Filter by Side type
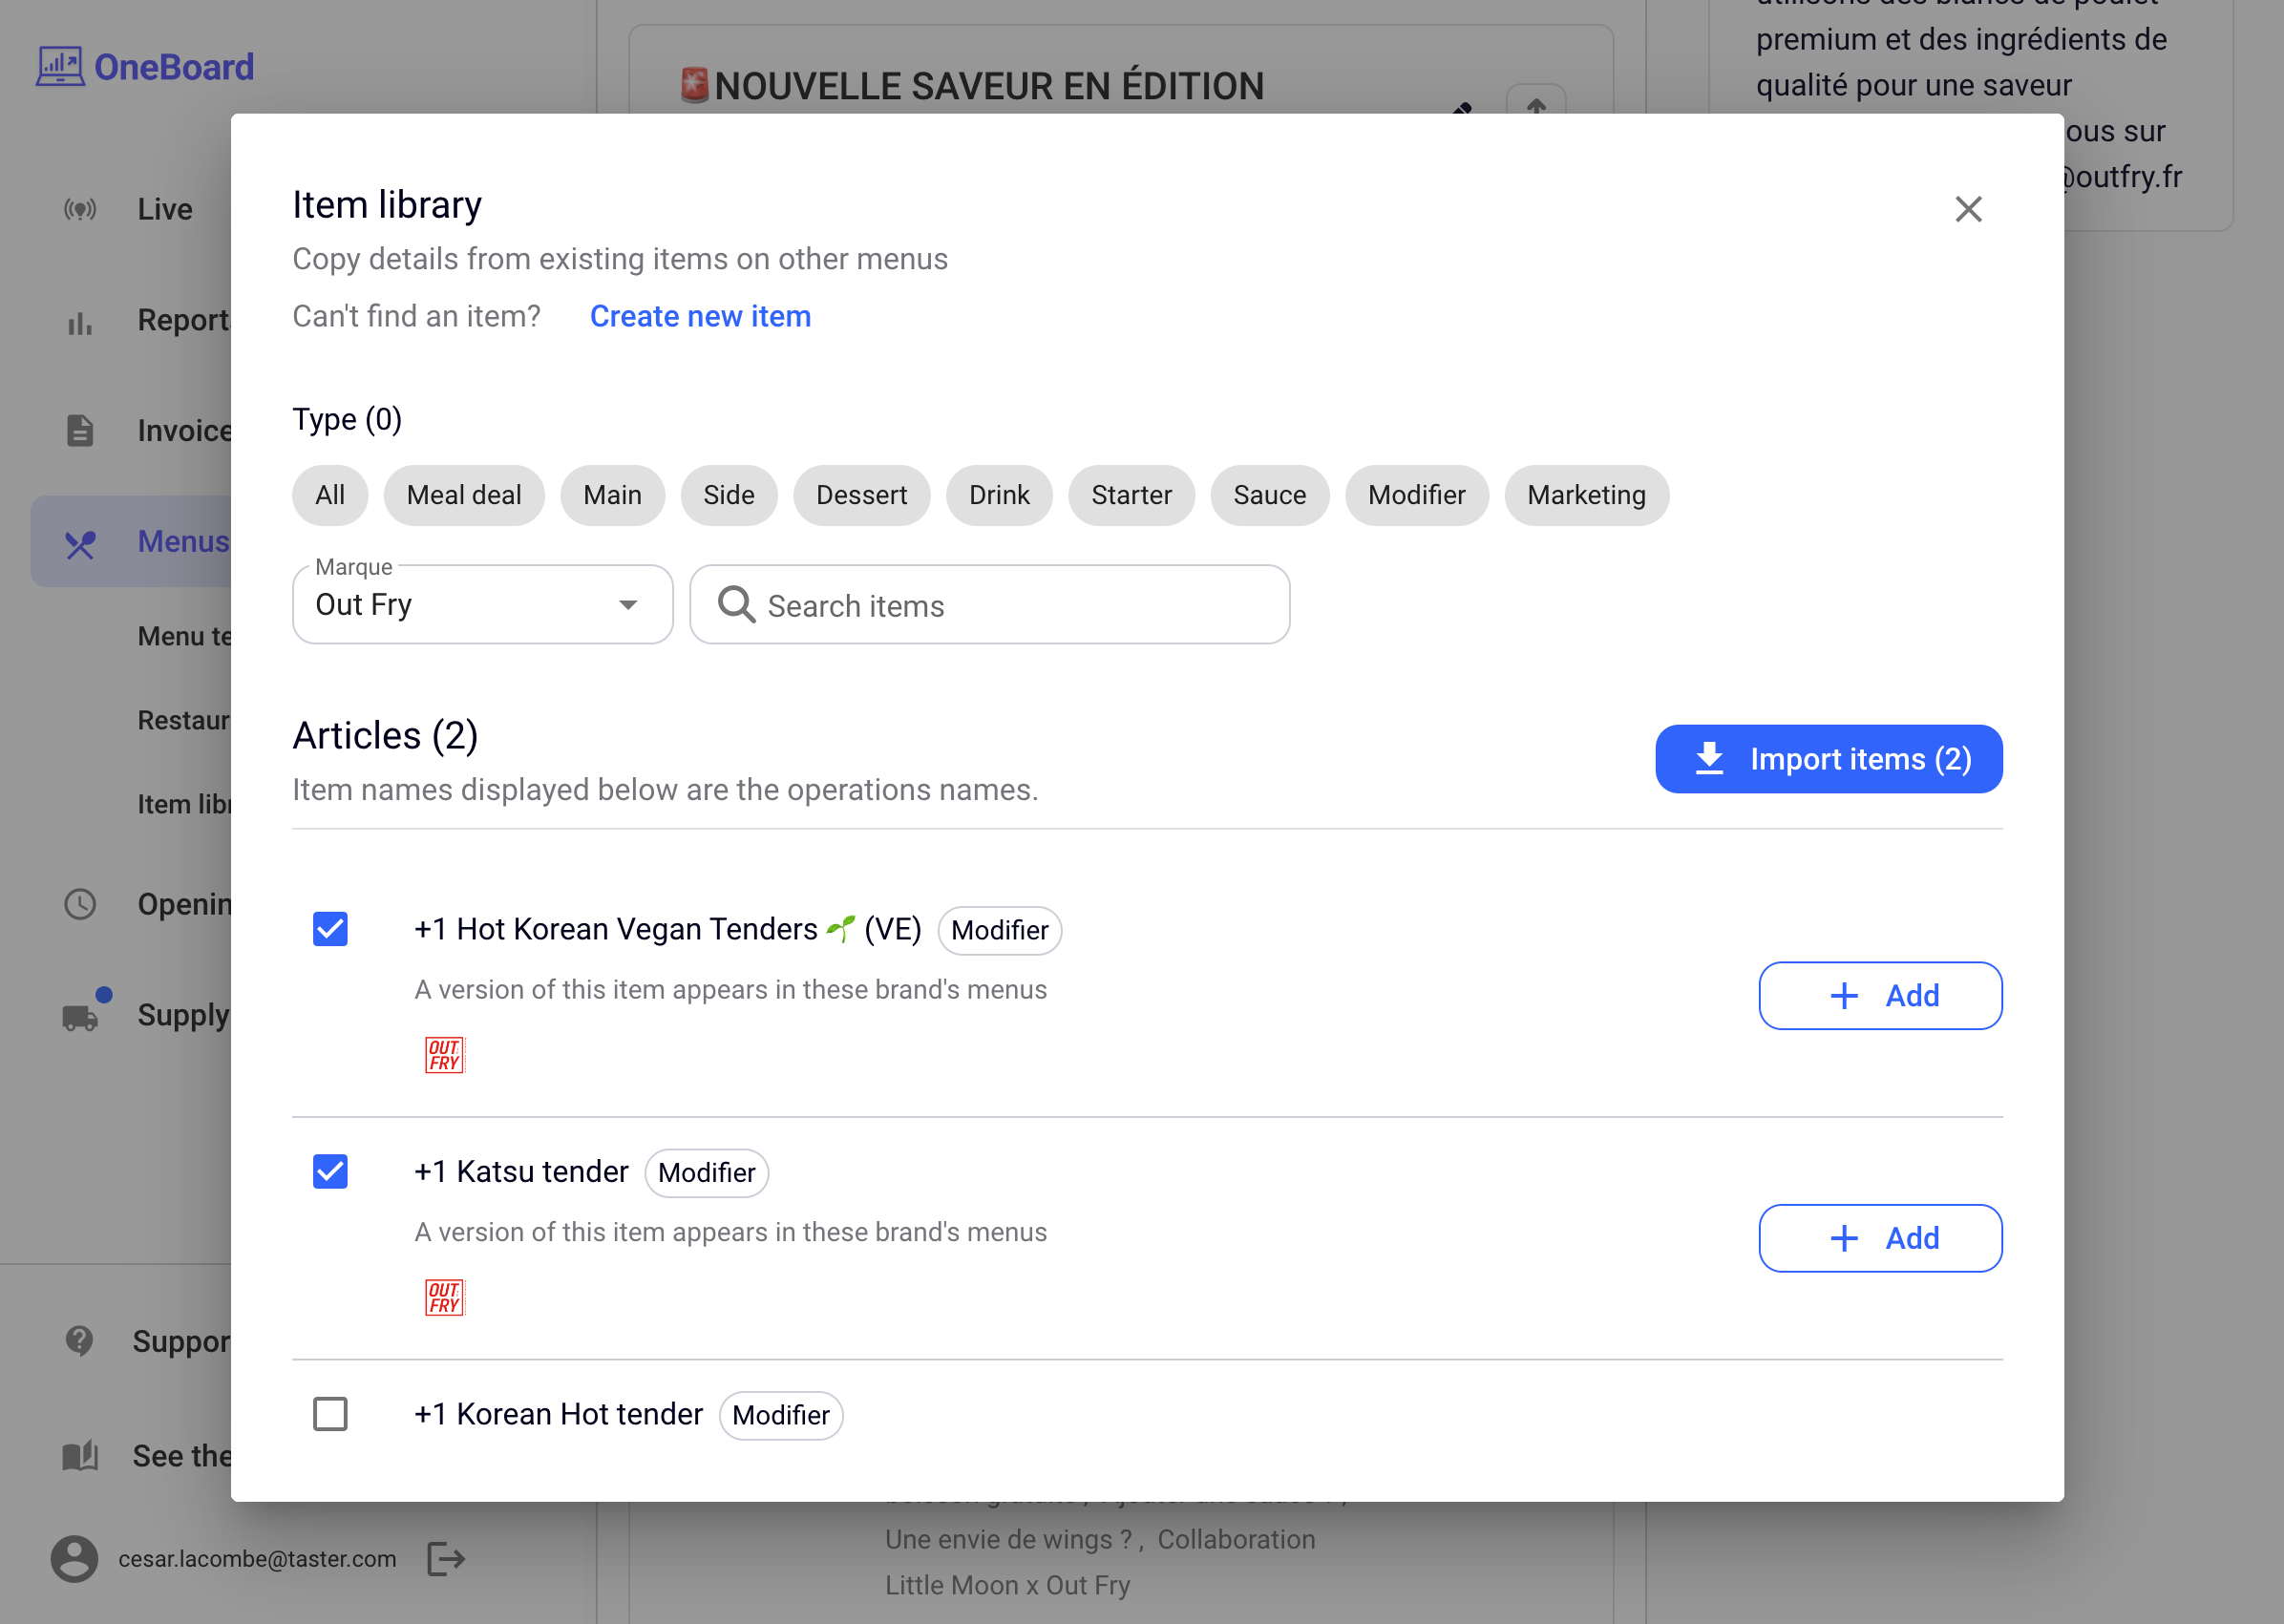The width and height of the screenshot is (2284, 1624). click(729, 495)
